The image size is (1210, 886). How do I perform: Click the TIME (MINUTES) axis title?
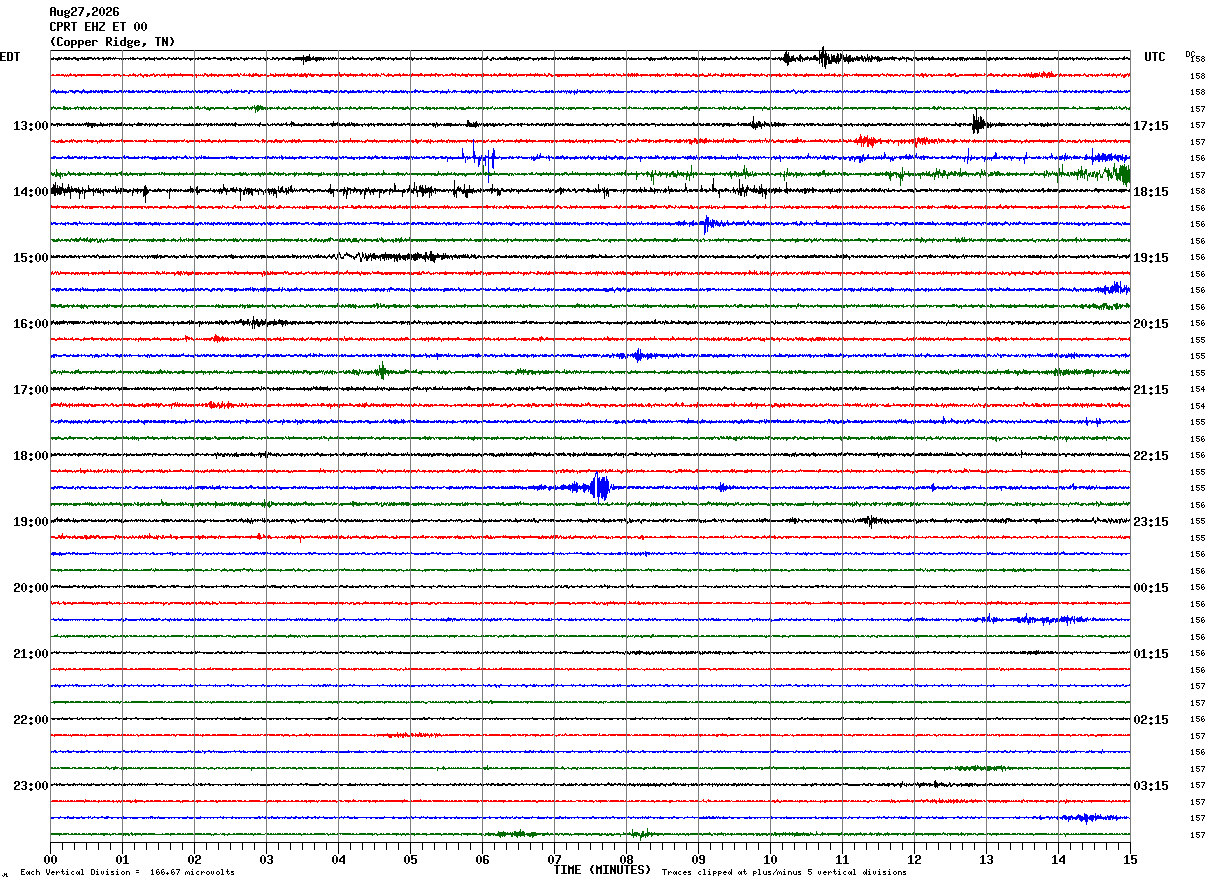click(x=602, y=870)
